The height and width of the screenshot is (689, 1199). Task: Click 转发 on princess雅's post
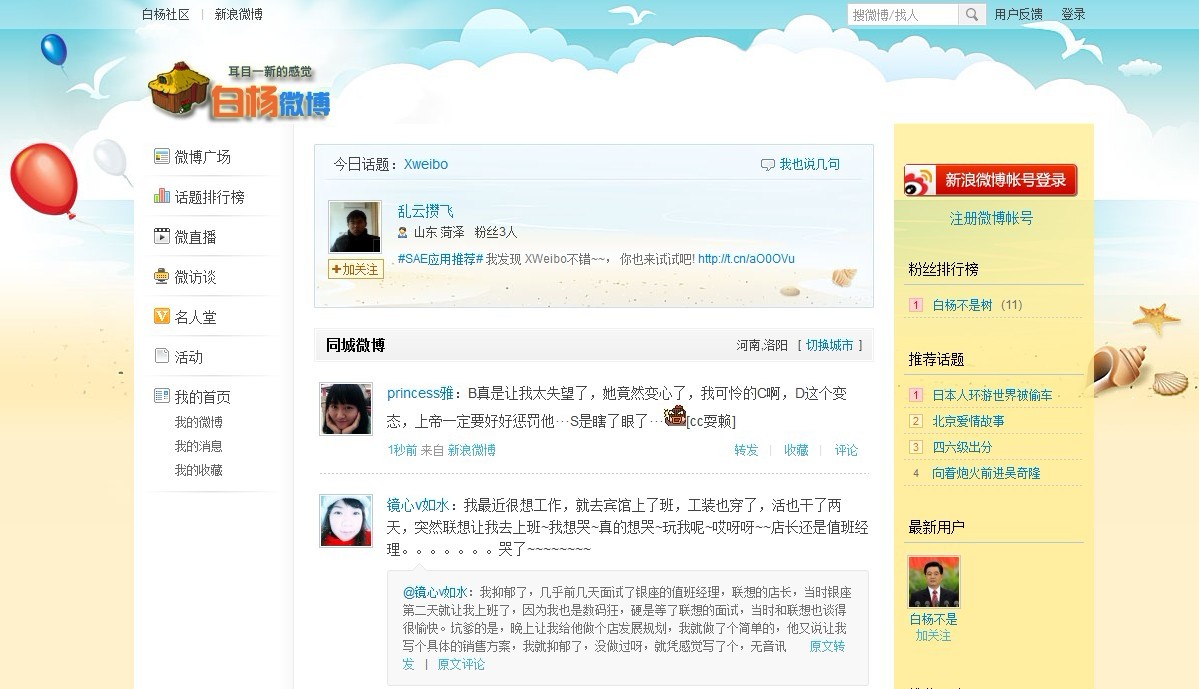point(746,450)
